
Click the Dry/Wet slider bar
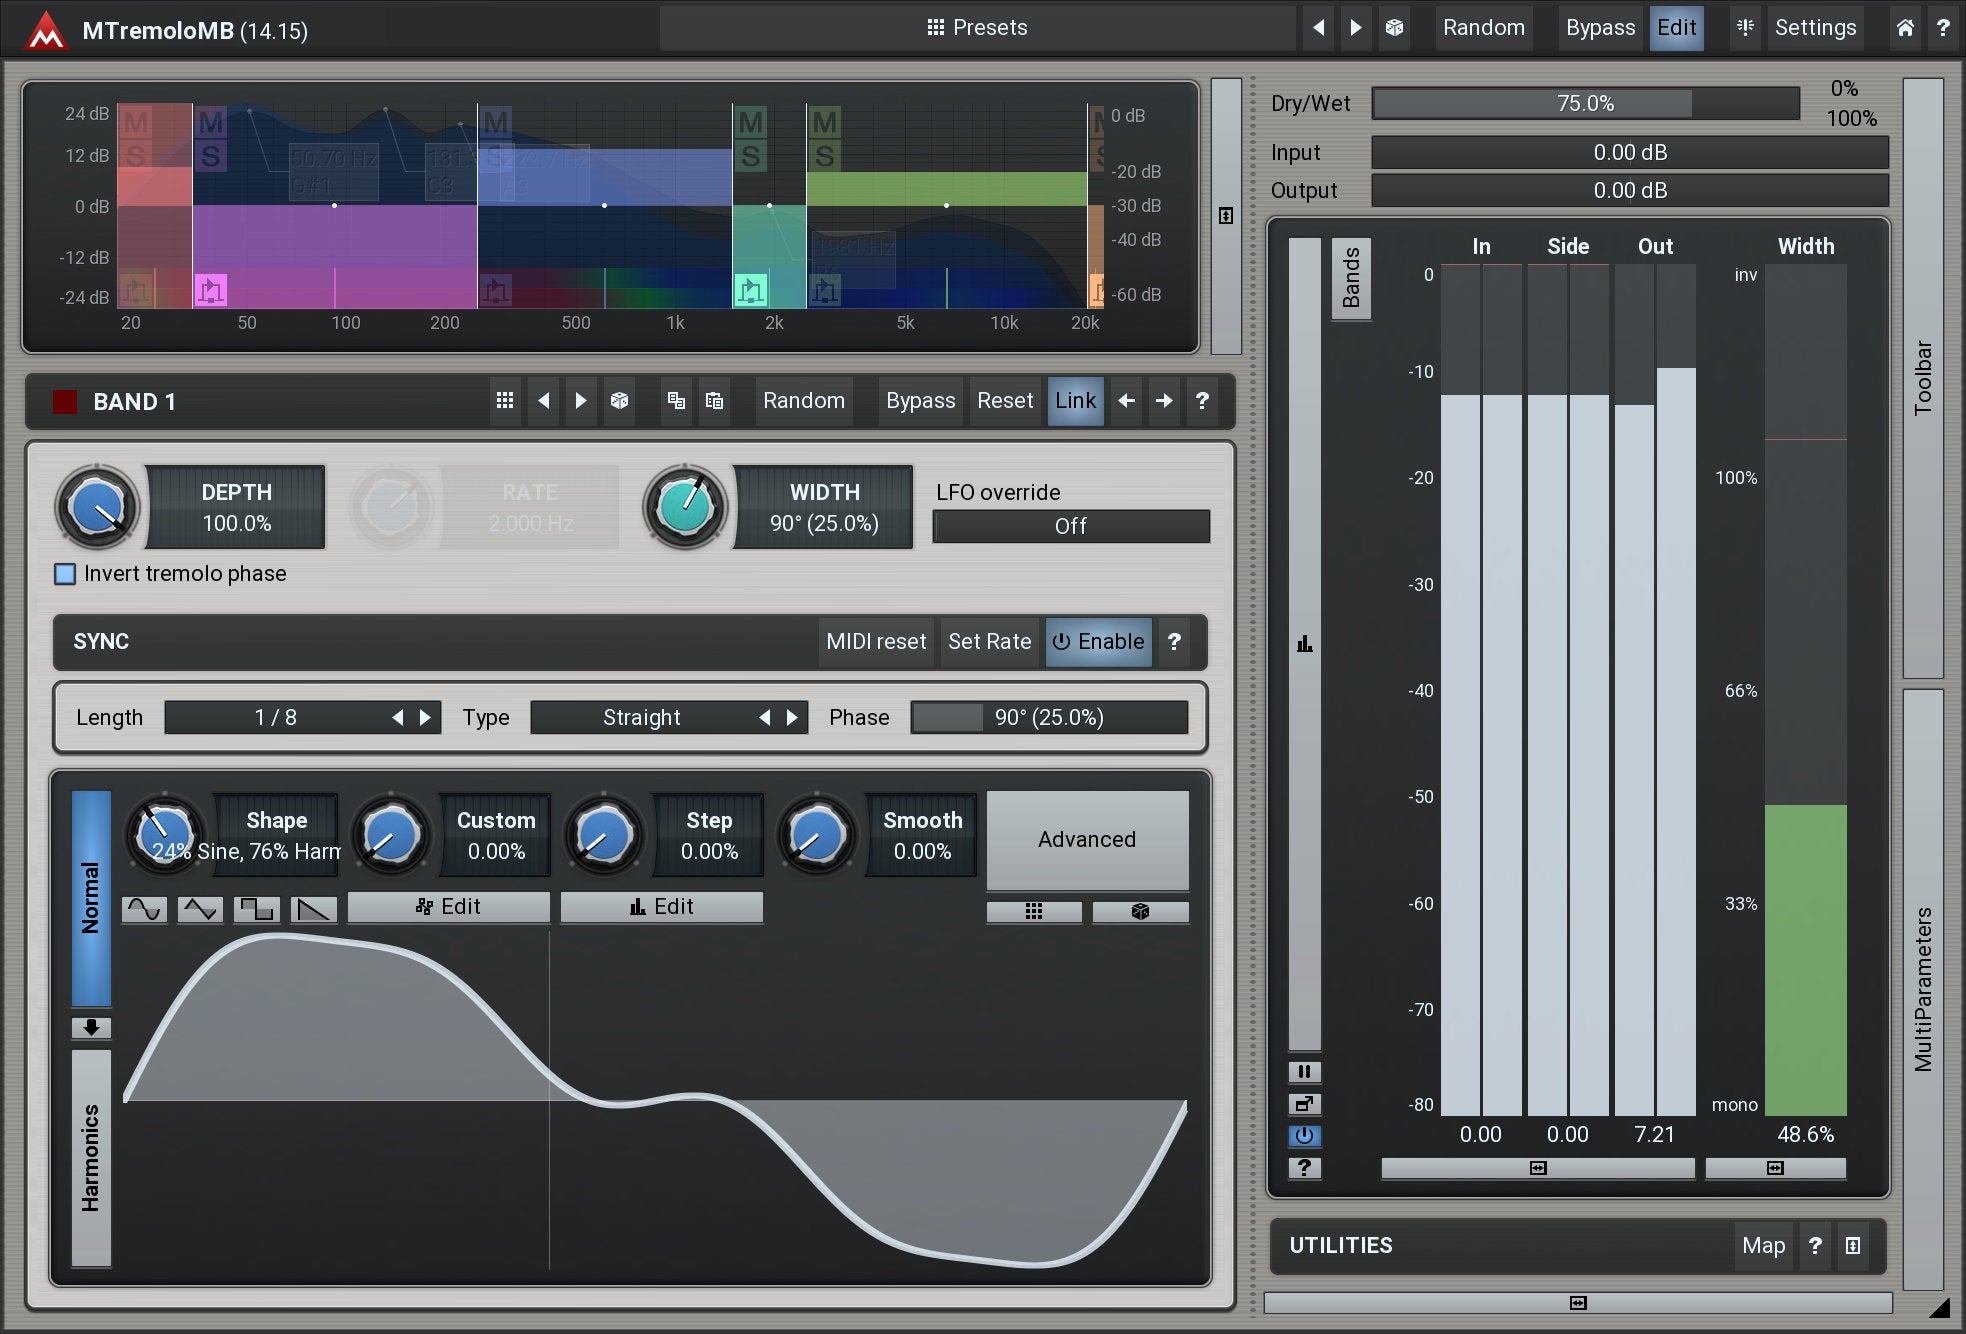tap(1585, 103)
